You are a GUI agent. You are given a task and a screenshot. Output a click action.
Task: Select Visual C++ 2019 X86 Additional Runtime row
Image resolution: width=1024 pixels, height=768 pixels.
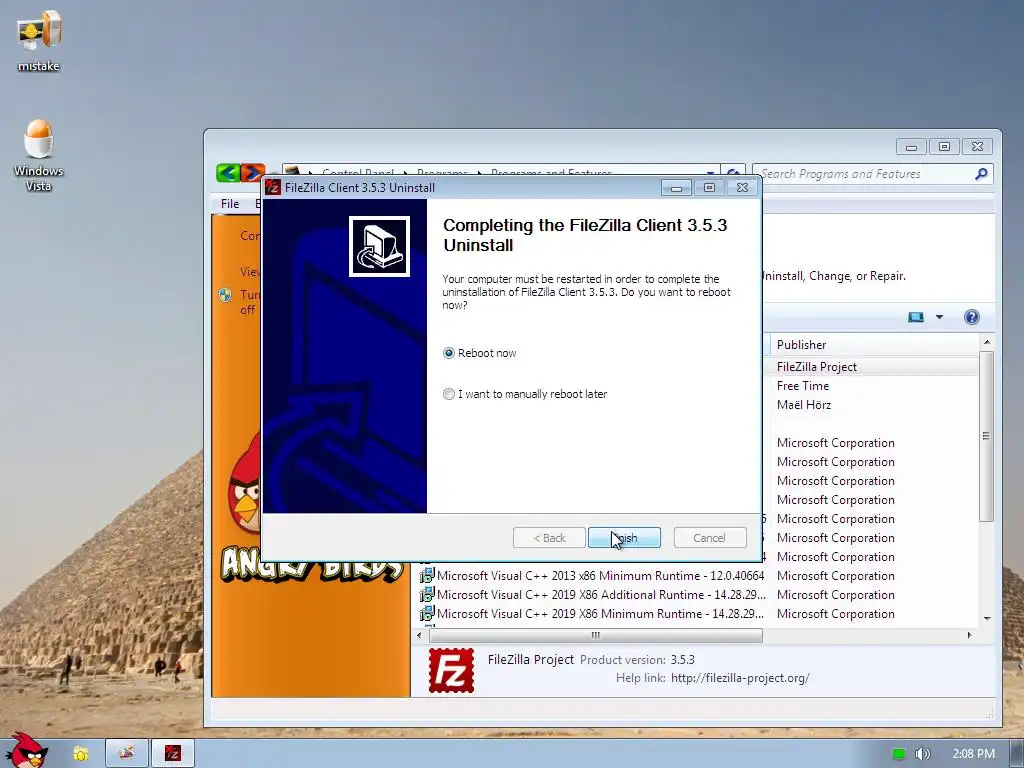point(601,594)
